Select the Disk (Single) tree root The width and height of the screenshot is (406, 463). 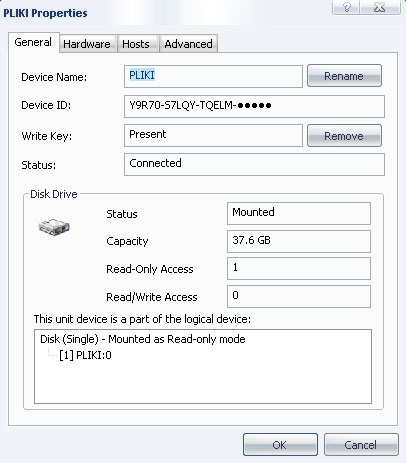(143, 339)
